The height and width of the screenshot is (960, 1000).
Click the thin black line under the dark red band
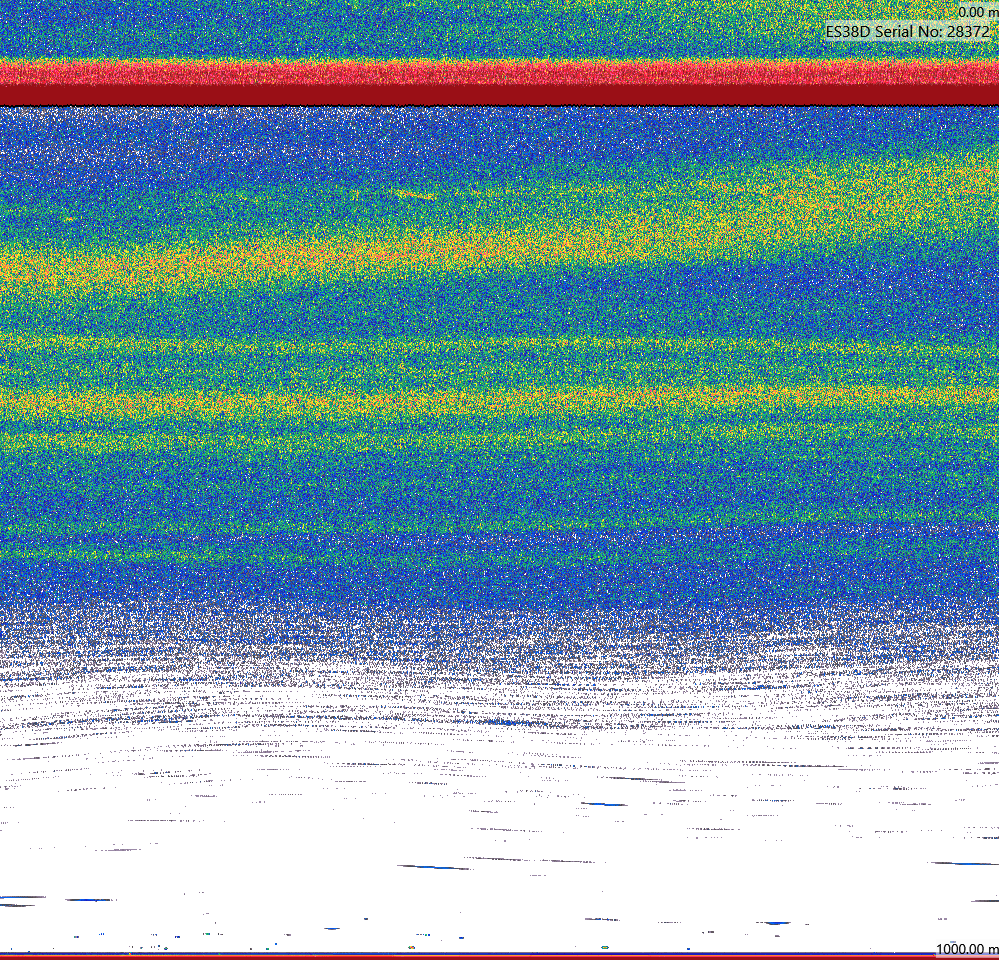point(500,105)
